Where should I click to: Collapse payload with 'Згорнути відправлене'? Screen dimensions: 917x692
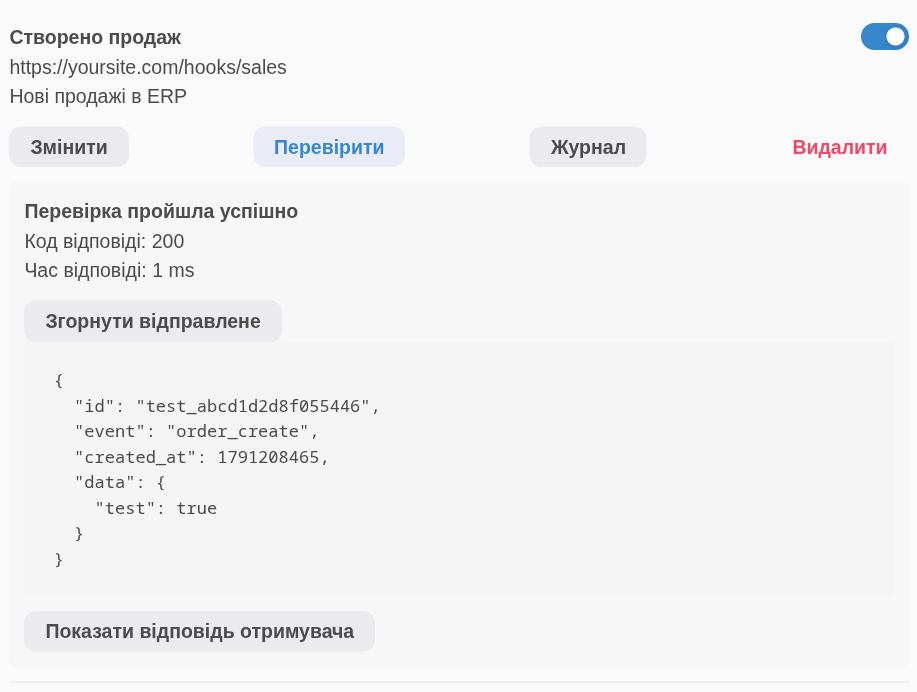tap(153, 321)
